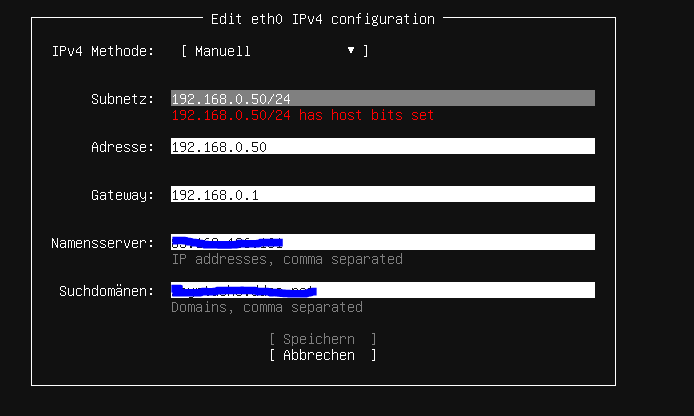Click the 'IPv4 Methode:' label
This screenshot has width=694, height=416.
(x=103, y=51)
